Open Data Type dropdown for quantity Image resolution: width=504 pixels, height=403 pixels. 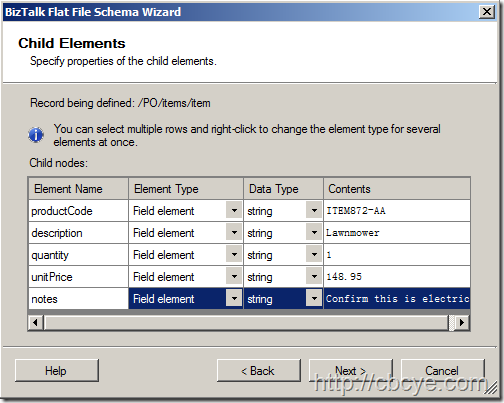pyautogui.click(x=314, y=255)
